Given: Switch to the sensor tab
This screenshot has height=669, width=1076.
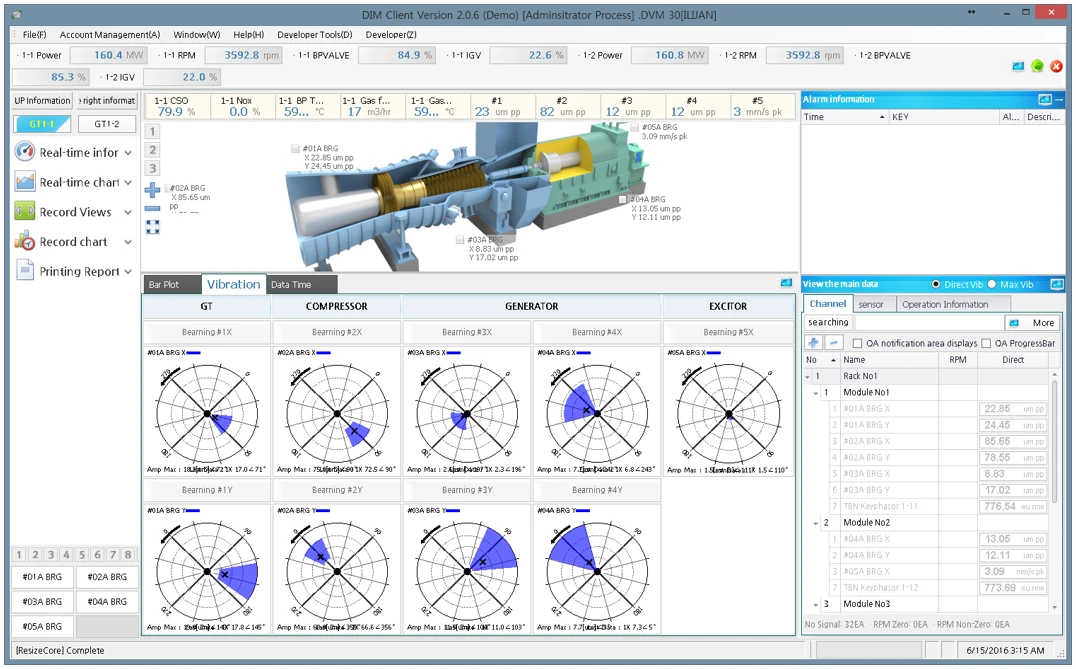Looking at the screenshot, I should [x=874, y=304].
